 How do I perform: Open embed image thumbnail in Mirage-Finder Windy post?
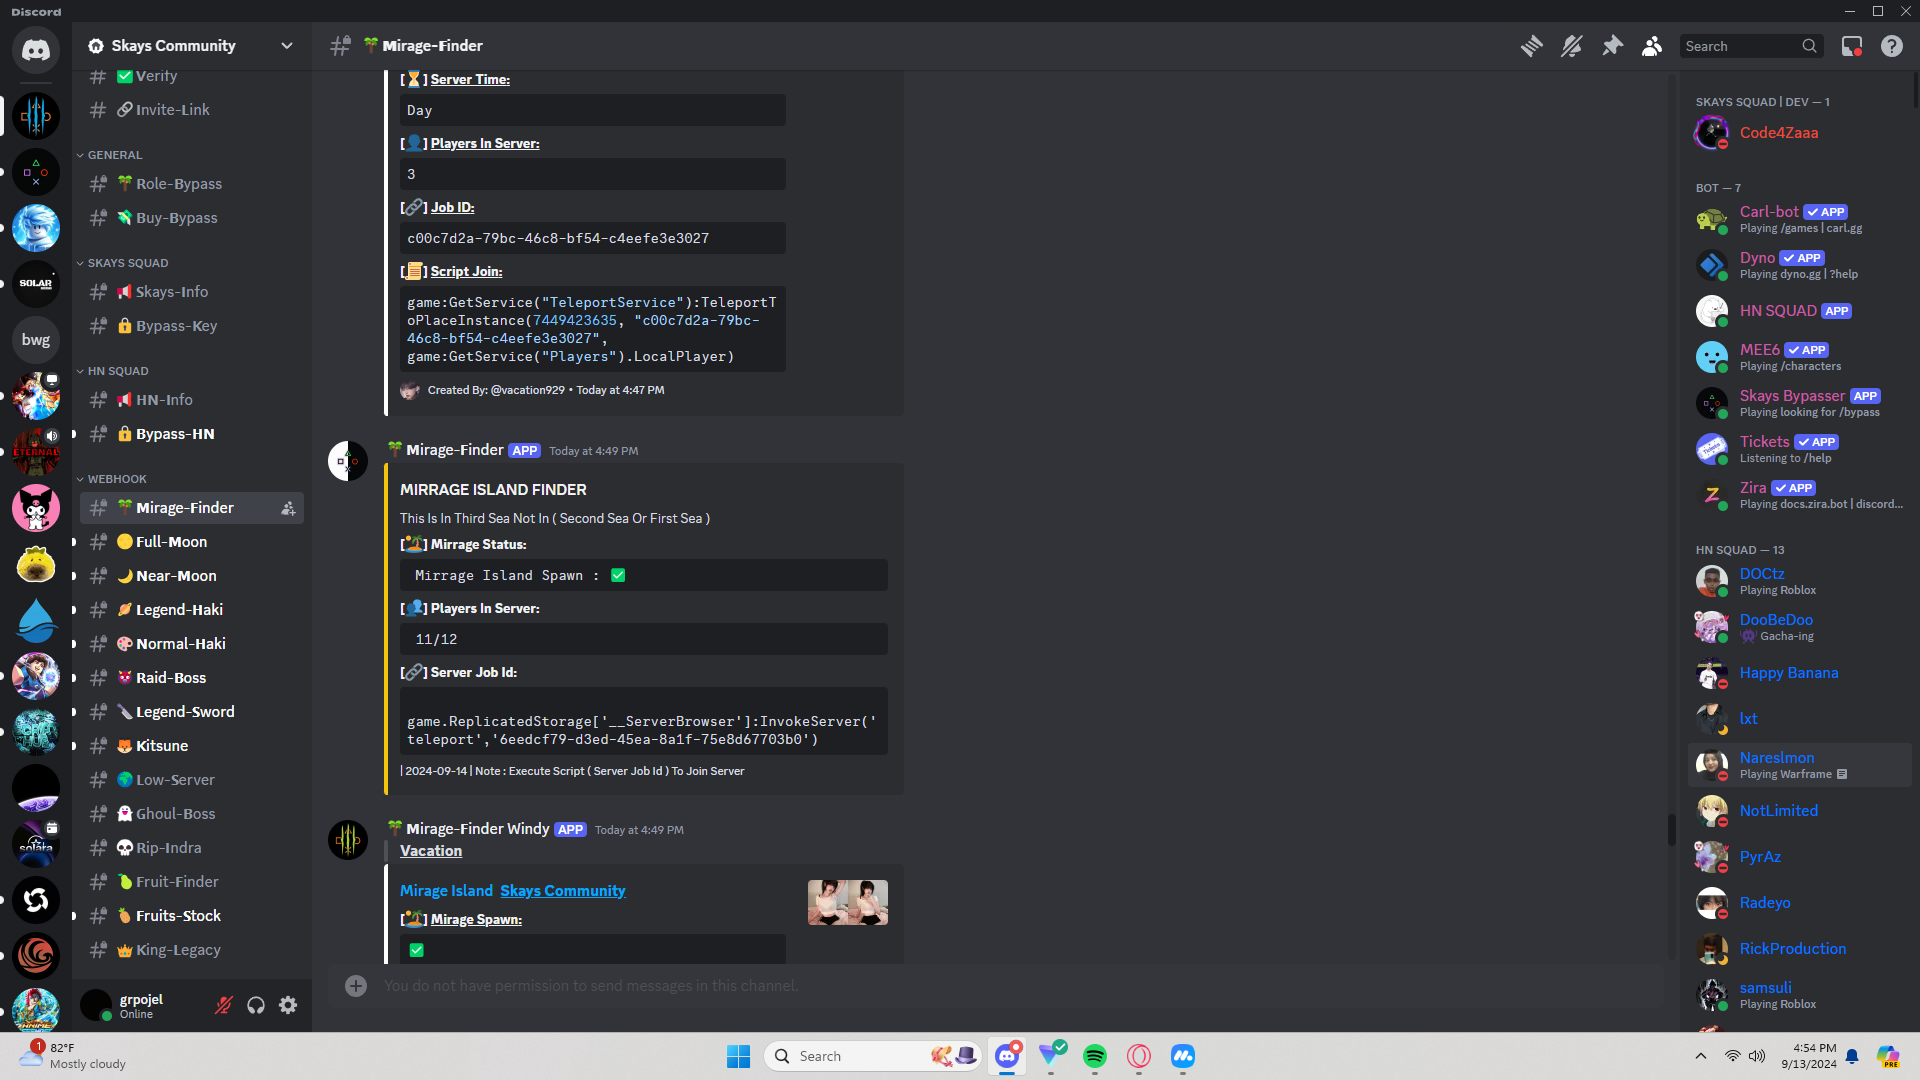(848, 903)
